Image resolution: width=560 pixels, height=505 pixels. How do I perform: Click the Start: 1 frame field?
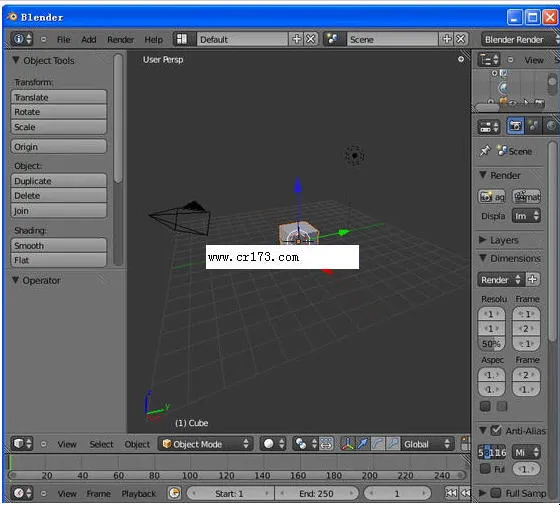(230, 493)
